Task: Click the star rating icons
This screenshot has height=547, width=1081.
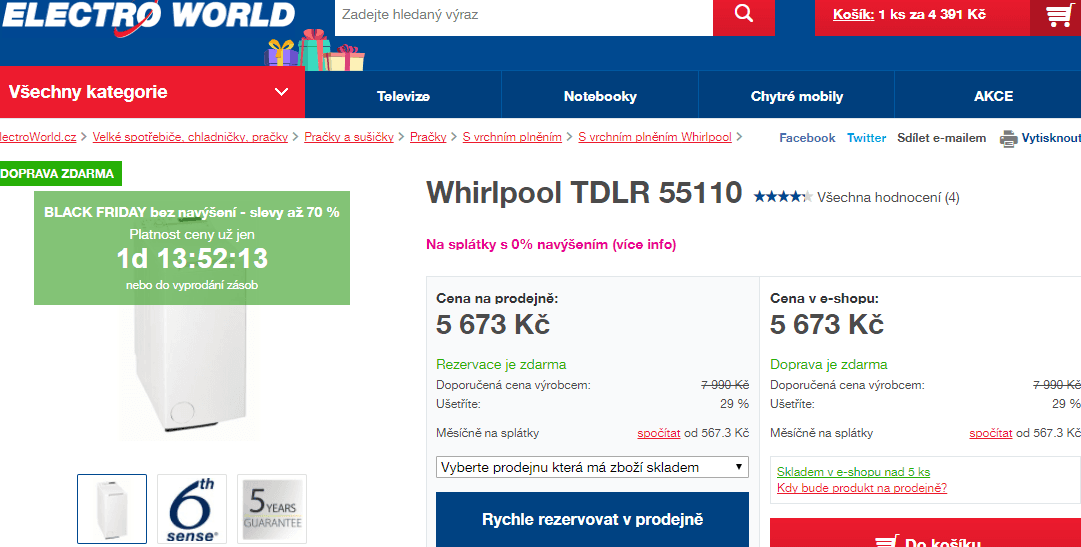Action: [x=782, y=197]
